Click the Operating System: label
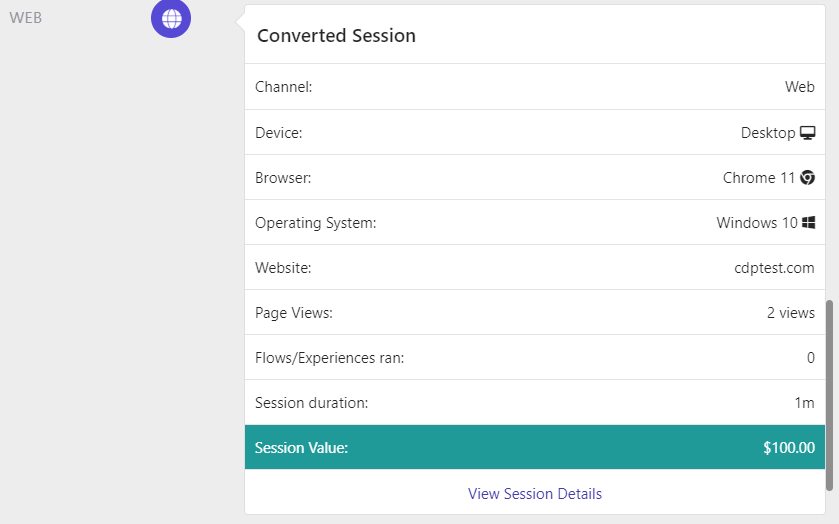 (316, 223)
